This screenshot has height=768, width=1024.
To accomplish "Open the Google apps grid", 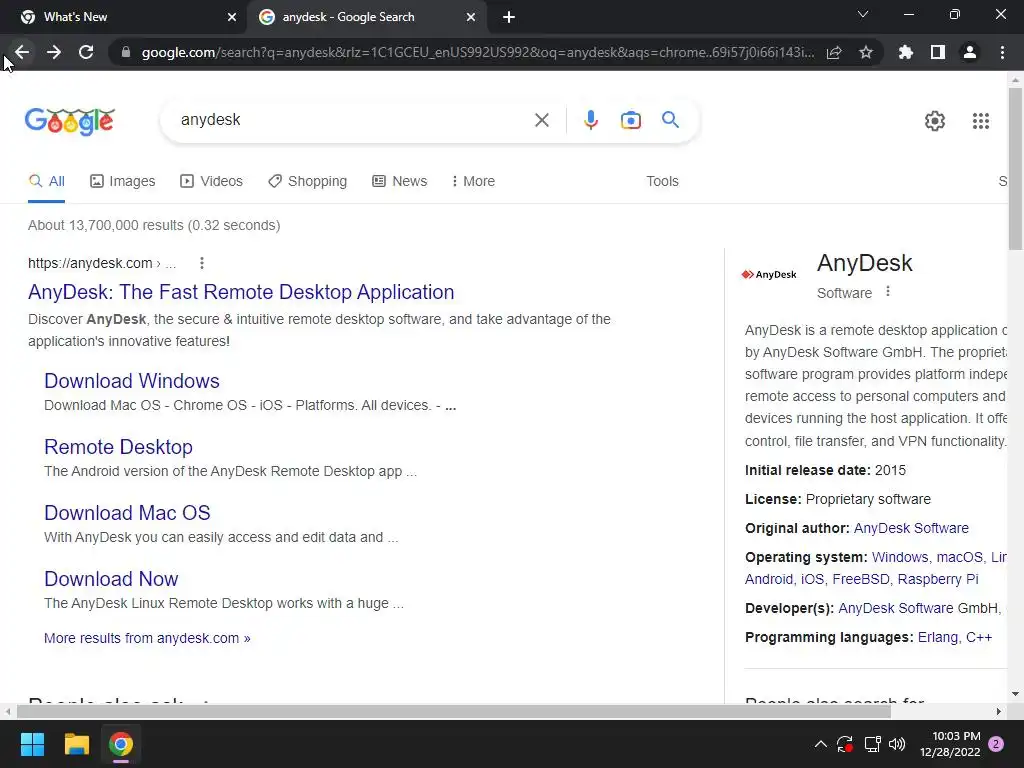I will [x=981, y=121].
